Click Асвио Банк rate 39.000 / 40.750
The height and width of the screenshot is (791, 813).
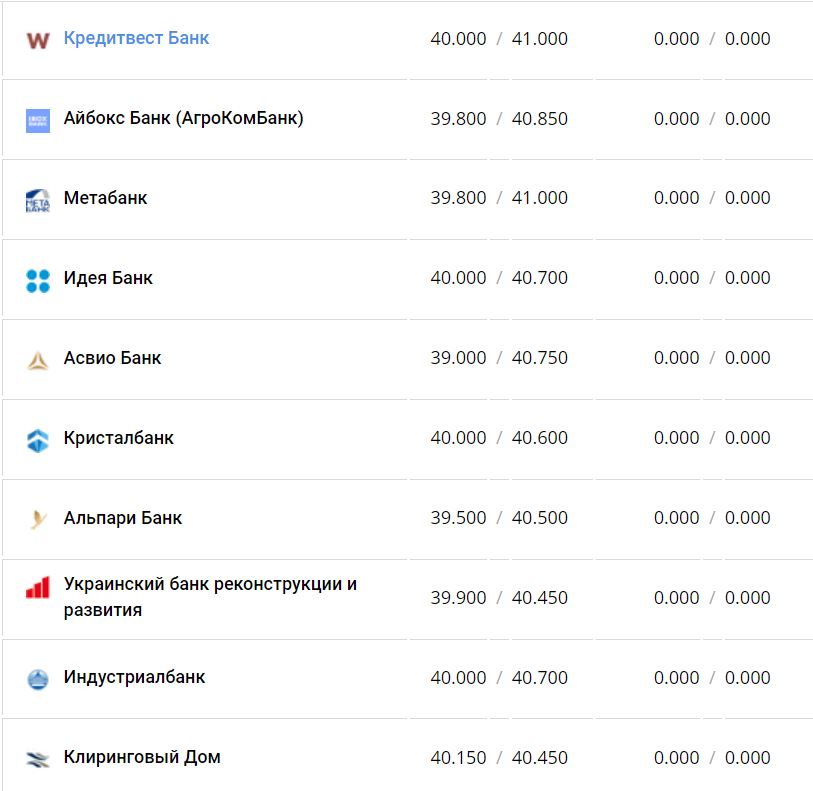tap(499, 358)
